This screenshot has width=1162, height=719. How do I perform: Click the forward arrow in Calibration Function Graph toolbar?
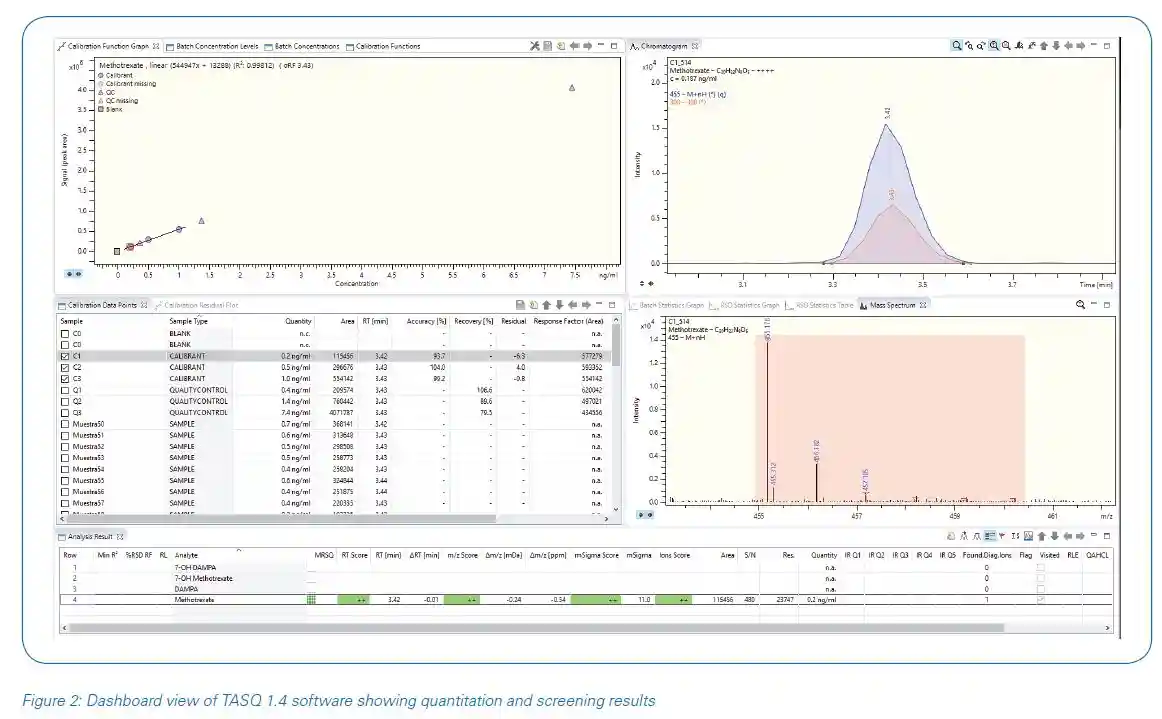pyautogui.click(x=587, y=46)
